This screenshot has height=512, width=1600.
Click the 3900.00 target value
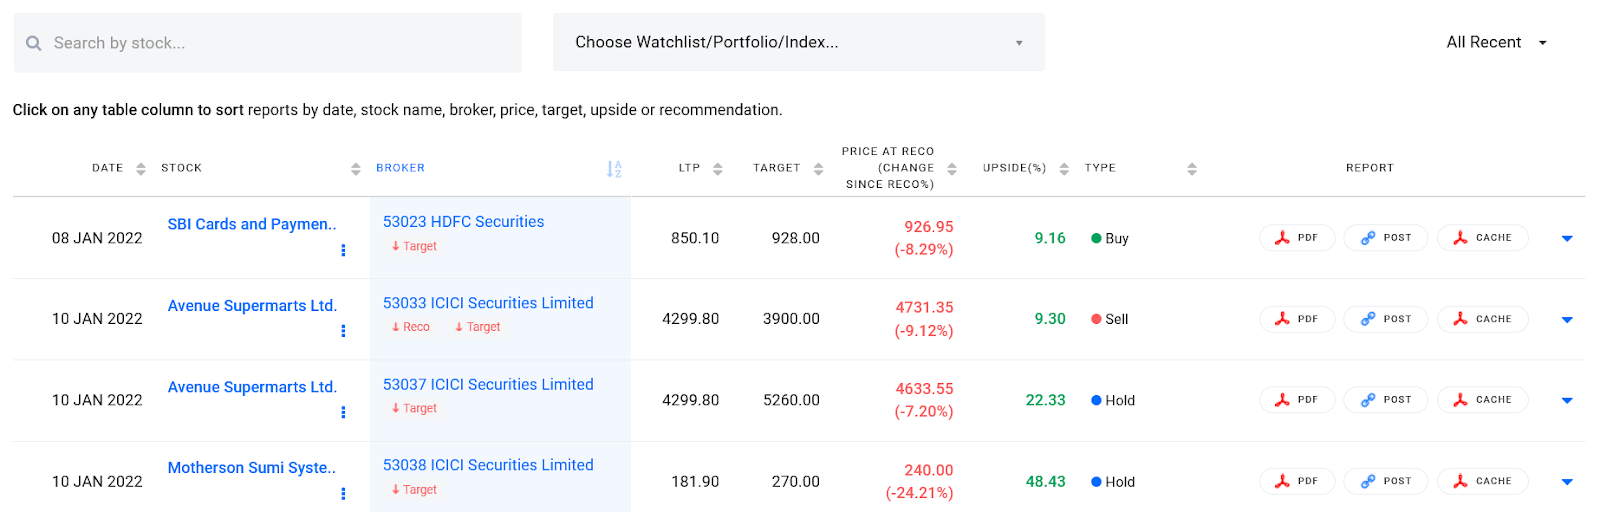[x=791, y=319]
